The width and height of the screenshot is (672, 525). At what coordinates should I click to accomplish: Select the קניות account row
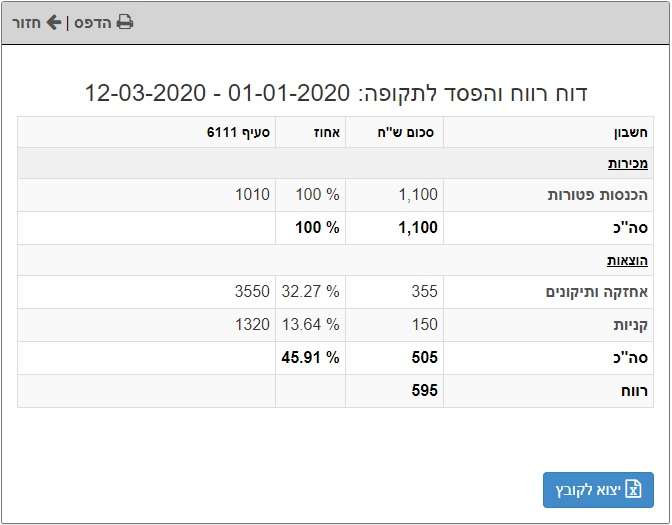pyautogui.click(x=336, y=325)
